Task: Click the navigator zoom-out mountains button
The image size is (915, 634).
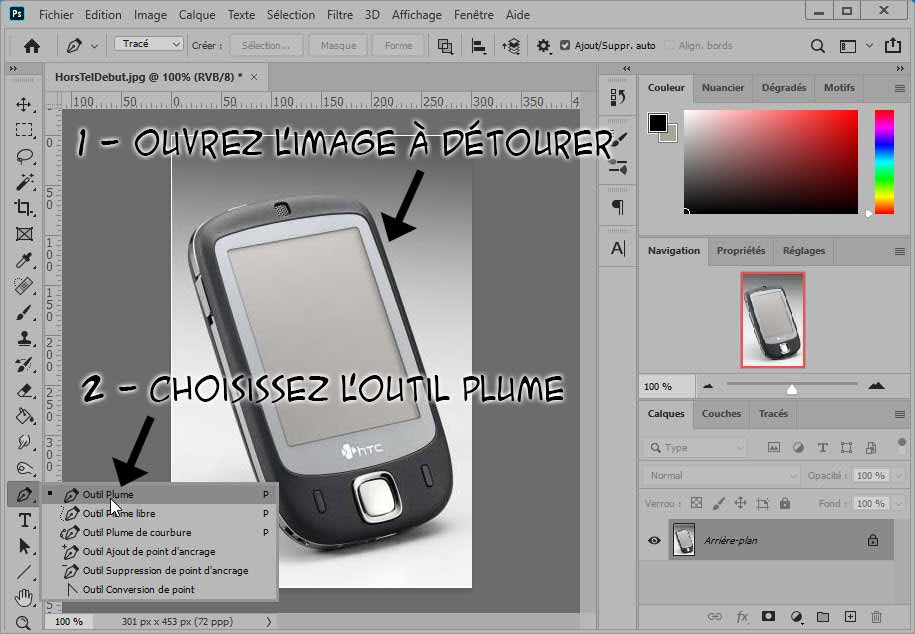Action: tap(708, 386)
